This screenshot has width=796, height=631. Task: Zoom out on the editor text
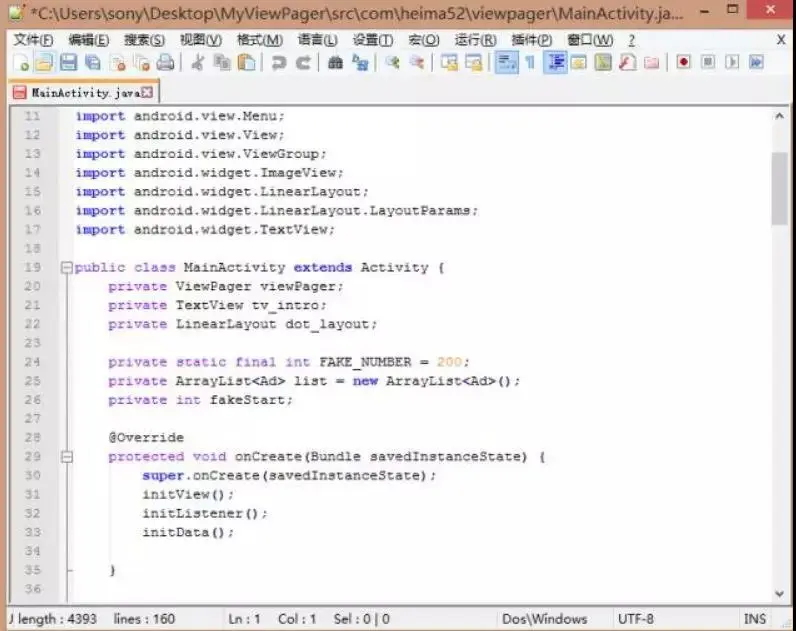click(417, 63)
